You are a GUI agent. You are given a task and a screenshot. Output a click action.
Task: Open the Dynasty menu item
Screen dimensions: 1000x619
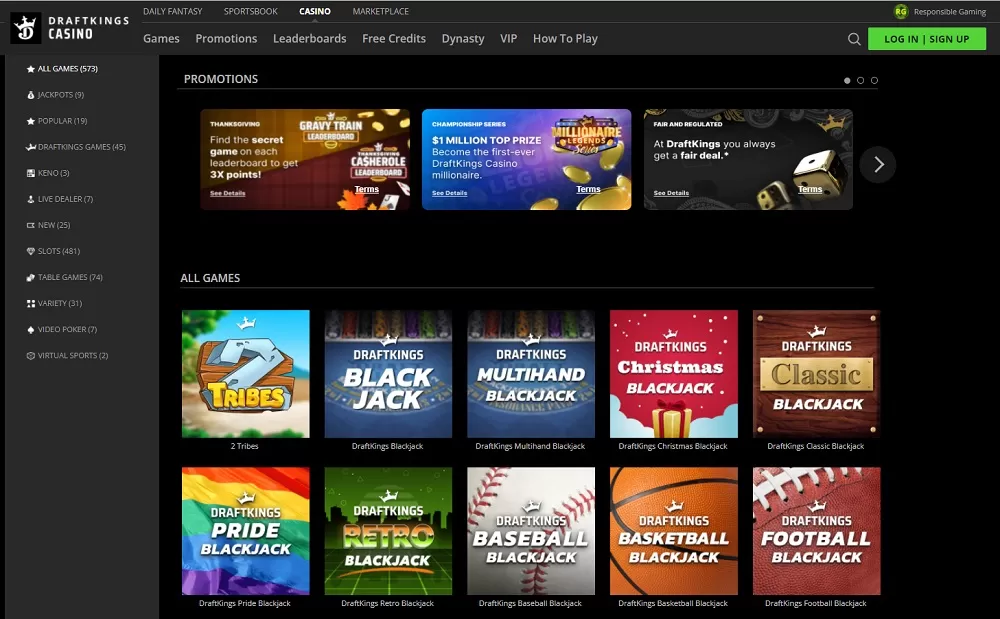tap(463, 39)
